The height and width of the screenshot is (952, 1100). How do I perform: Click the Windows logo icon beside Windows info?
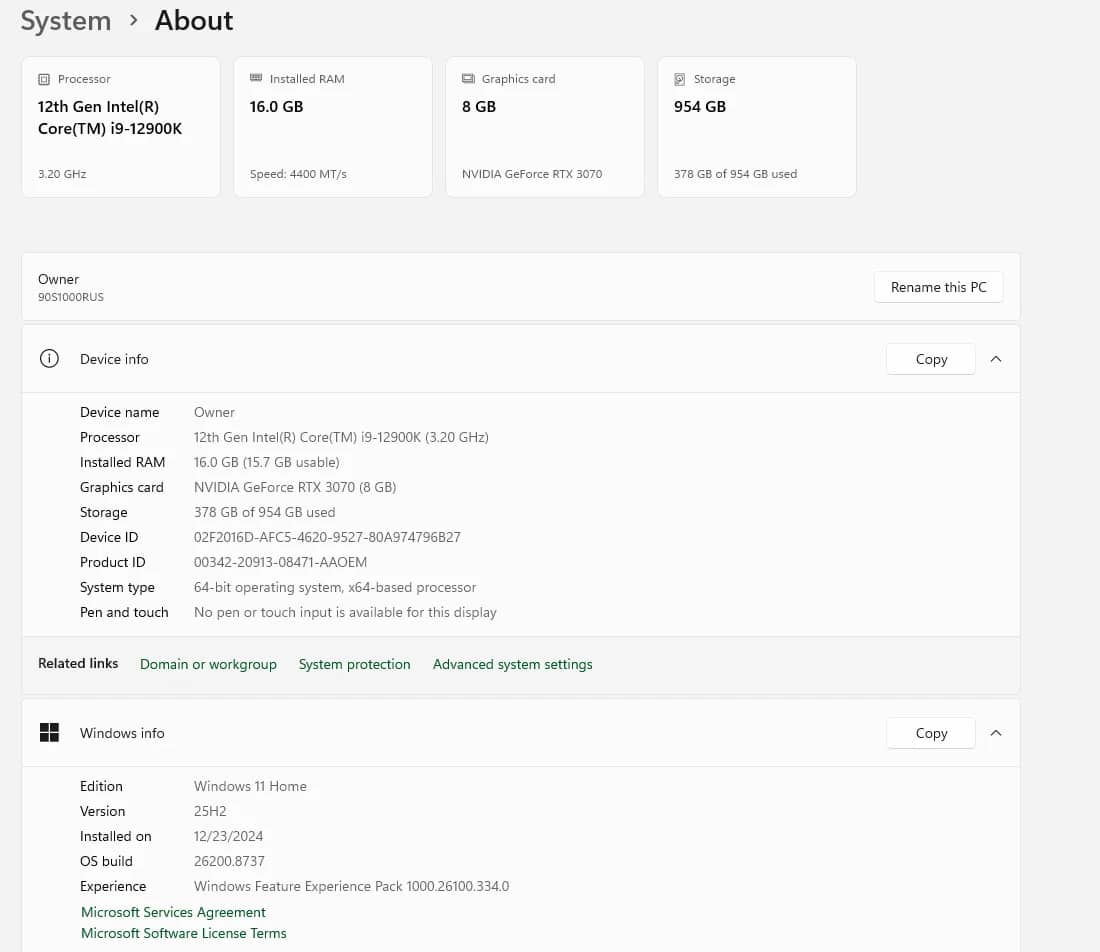tap(49, 732)
